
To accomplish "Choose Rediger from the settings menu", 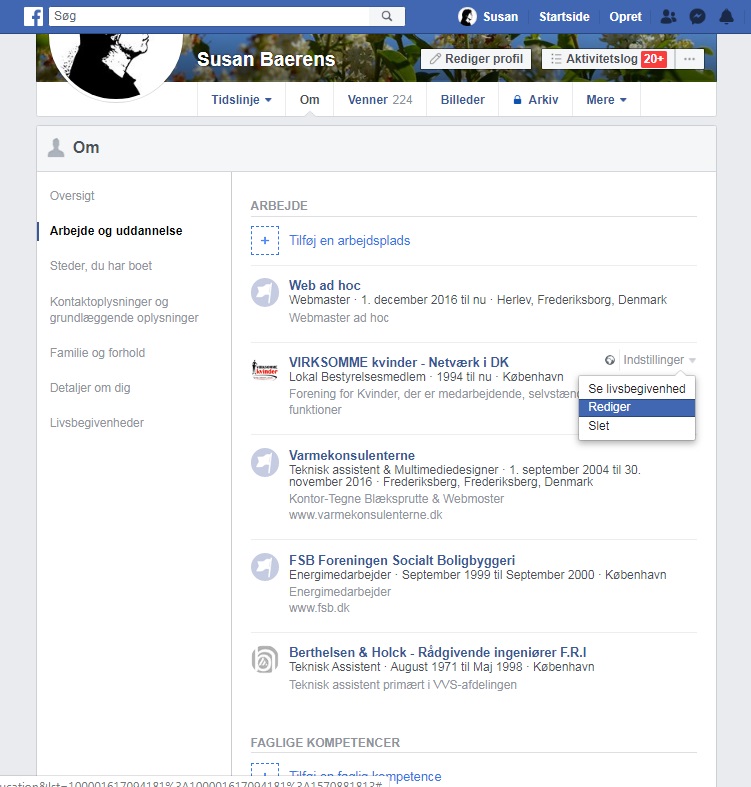I will click(x=637, y=407).
